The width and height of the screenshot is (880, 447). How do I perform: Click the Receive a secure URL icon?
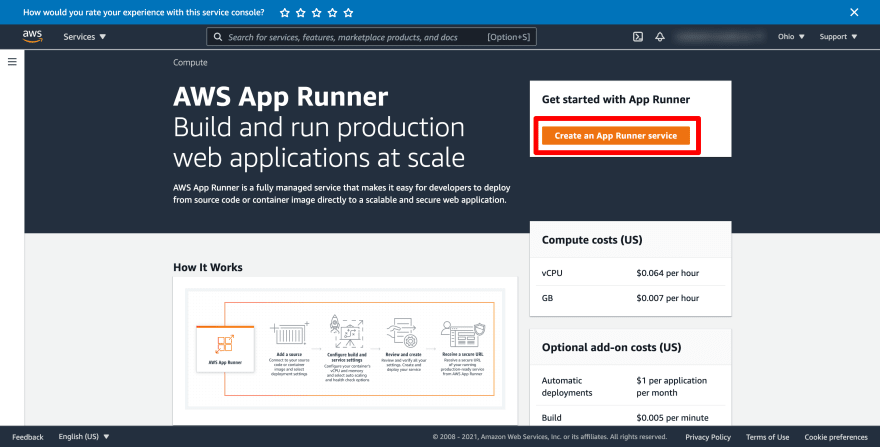click(462, 335)
